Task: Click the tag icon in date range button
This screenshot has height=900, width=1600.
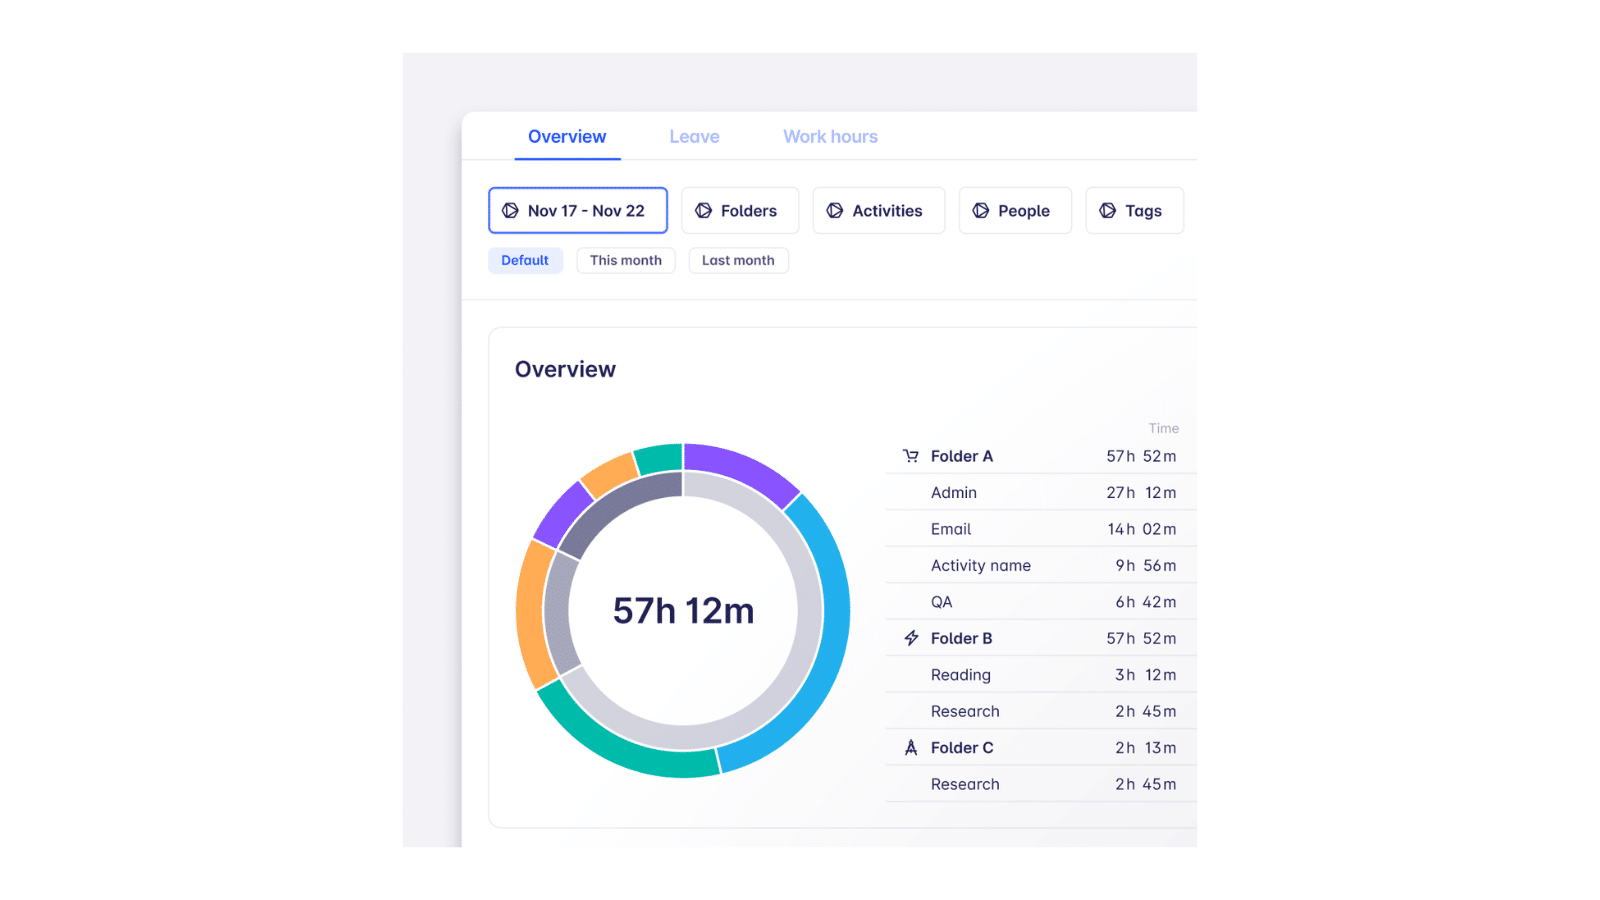Action: point(510,211)
